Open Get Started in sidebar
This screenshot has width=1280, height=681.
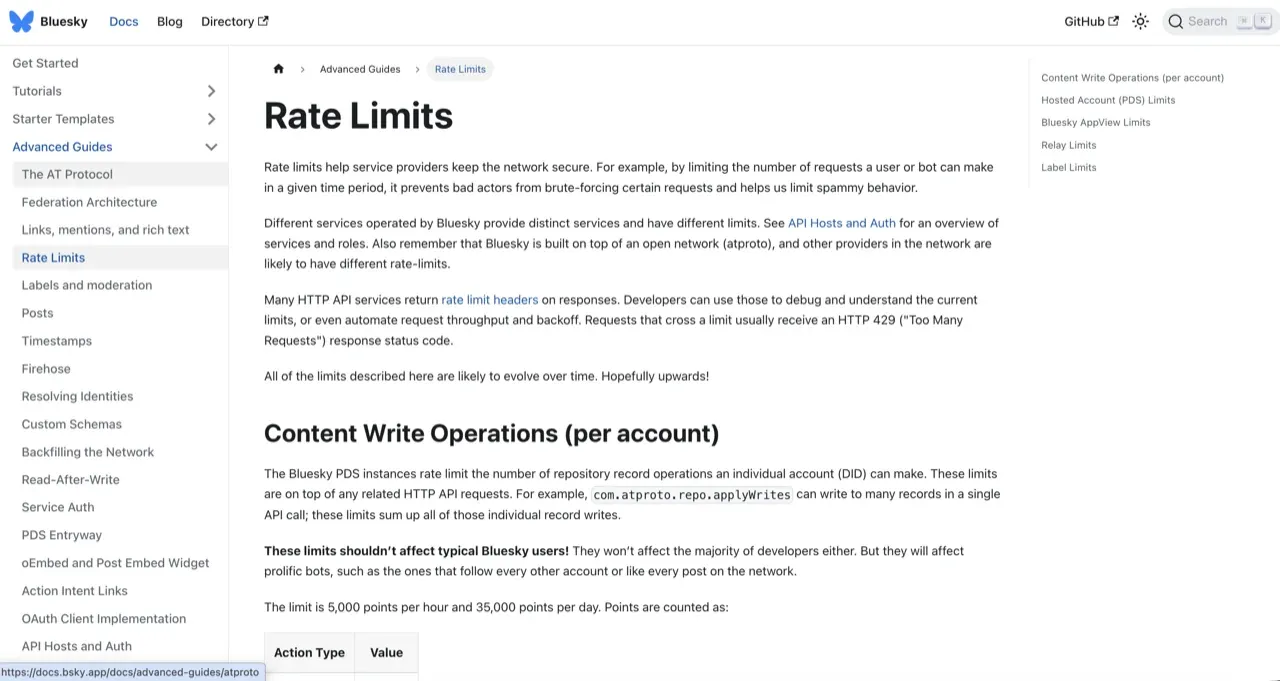pyautogui.click(x=45, y=63)
